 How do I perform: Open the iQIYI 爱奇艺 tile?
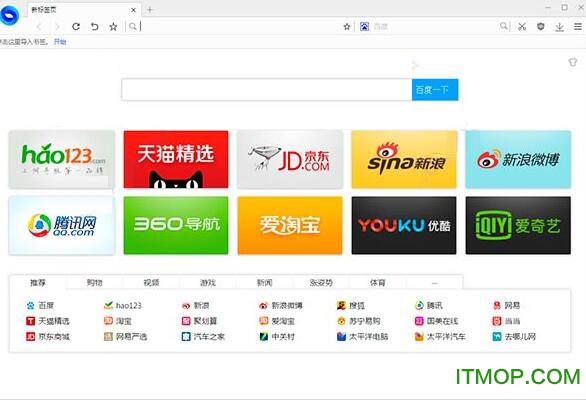(x=518, y=225)
